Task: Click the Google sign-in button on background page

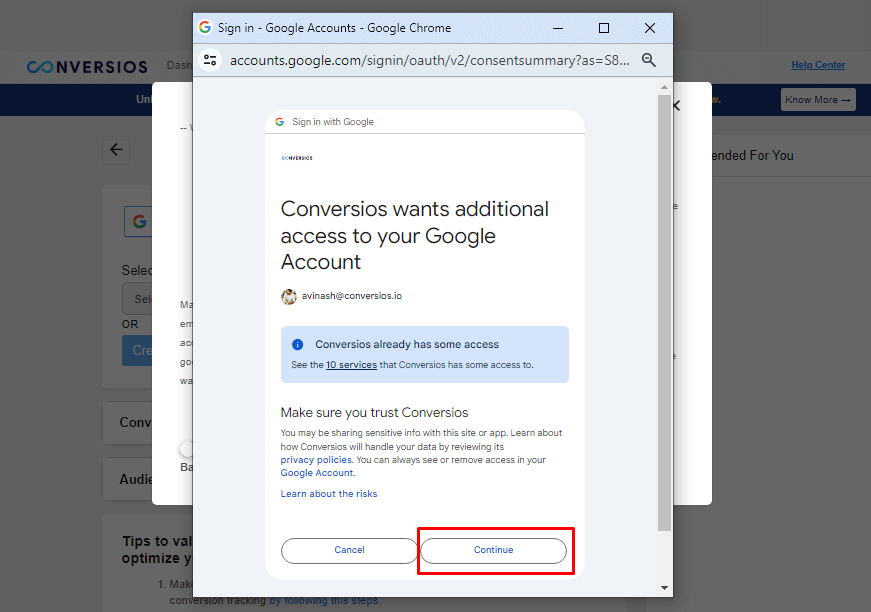Action: [x=138, y=222]
